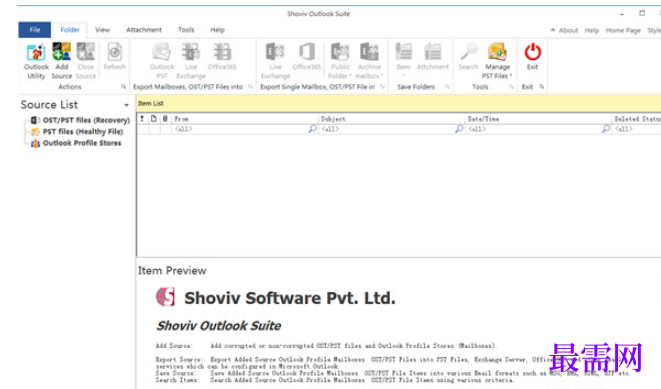The width and height of the screenshot is (661, 389).
Task: Click the Subject filter search icon
Action: 459,129
